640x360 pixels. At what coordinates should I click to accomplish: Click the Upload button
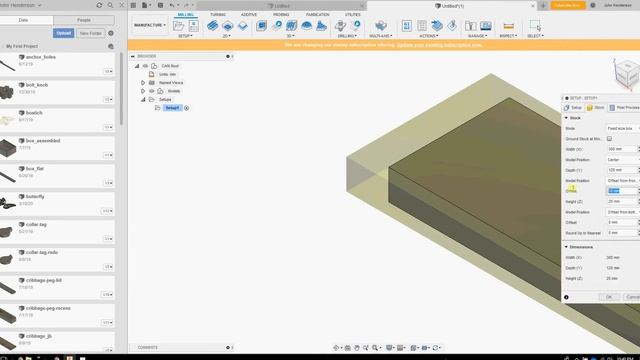[x=64, y=33]
